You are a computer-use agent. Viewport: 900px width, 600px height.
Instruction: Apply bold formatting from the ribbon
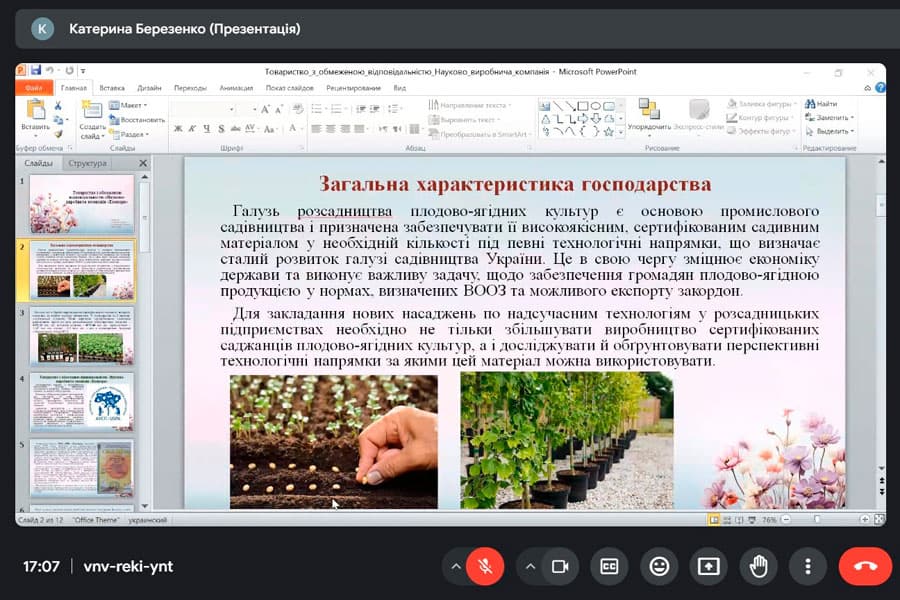pos(176,127)
